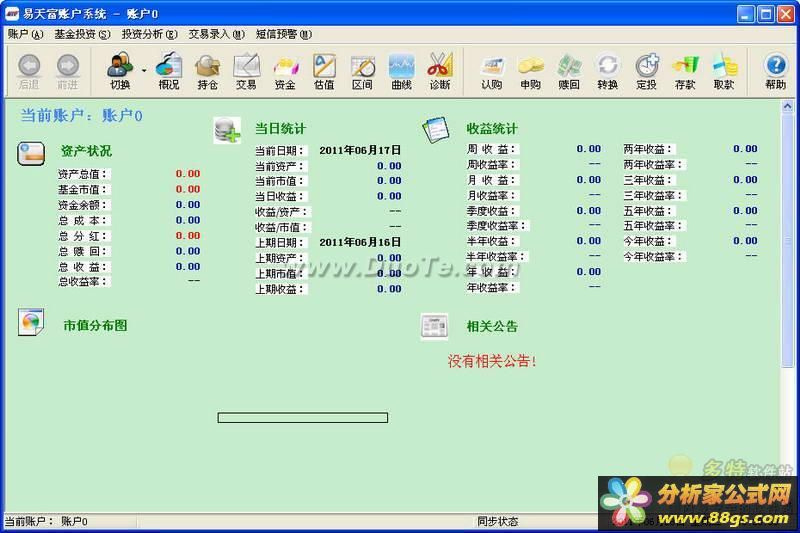The width and height of the screenshot is (800, 533).
Task: Click the 五年收益率 label
Action: pyautogui.click(x=654, y=226)
